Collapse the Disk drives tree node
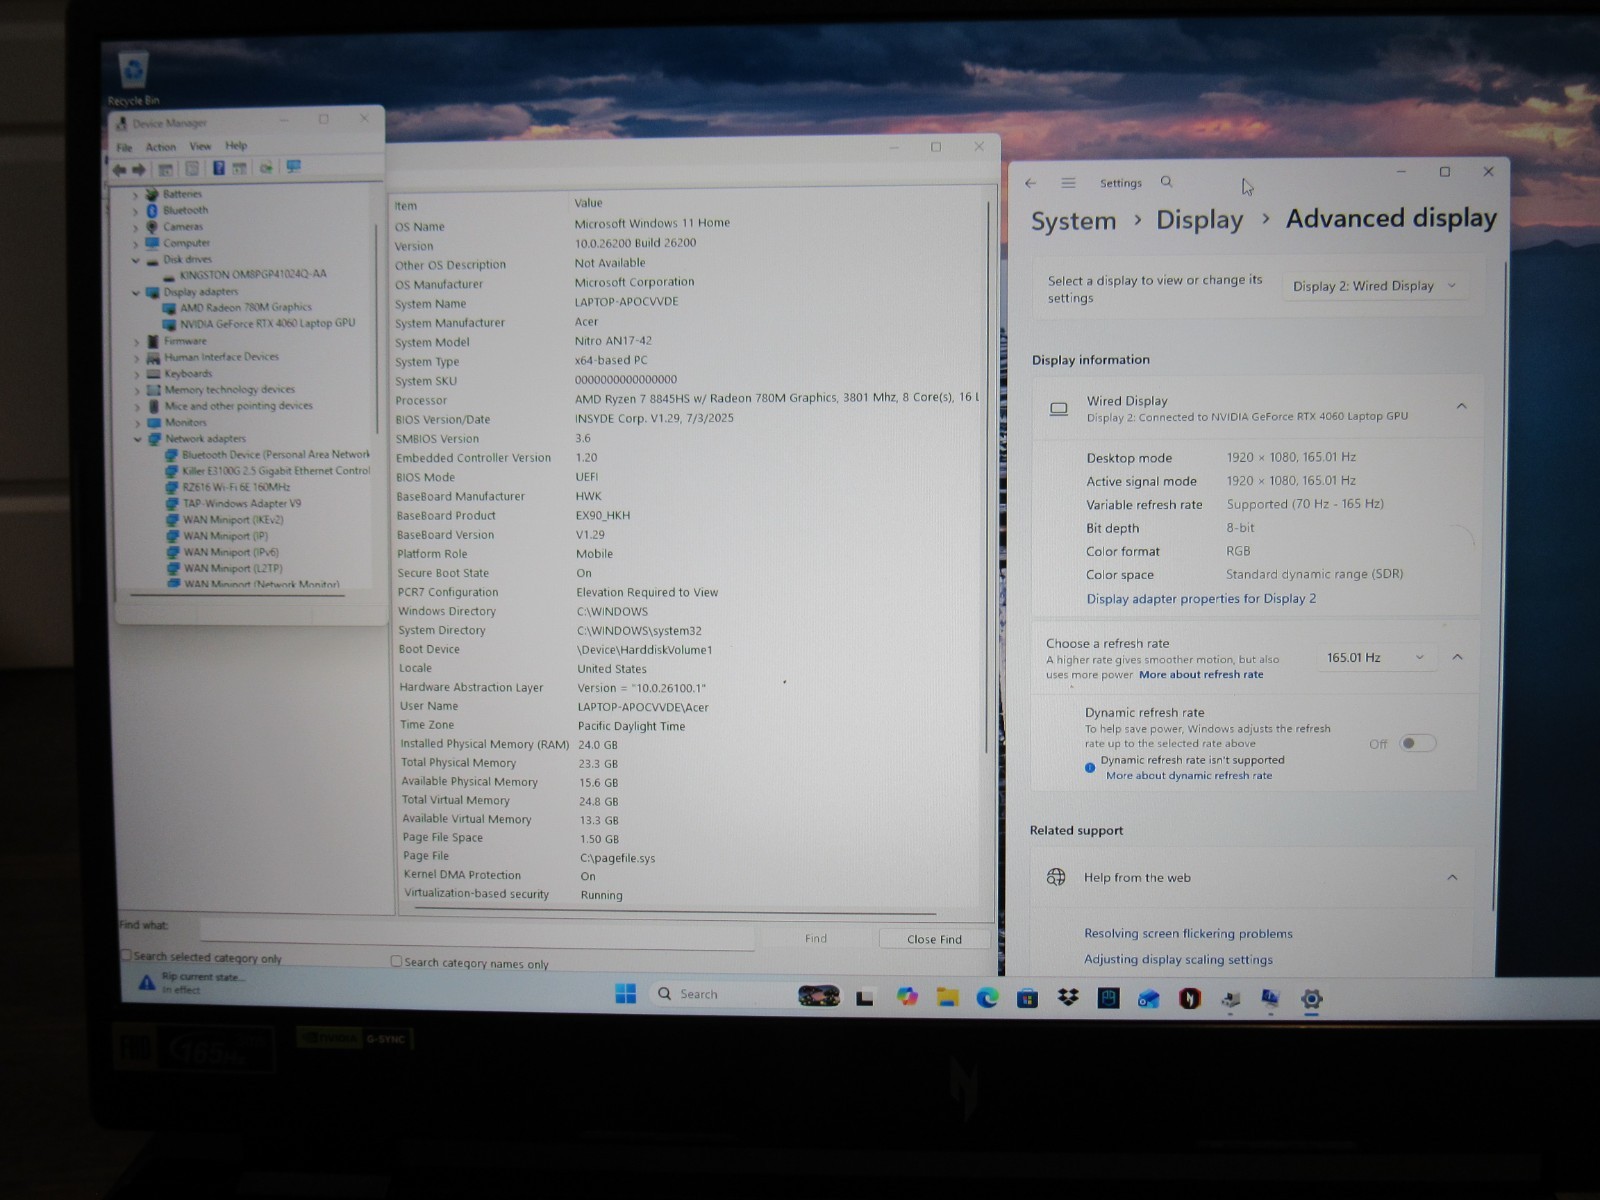Screen dimensions: 1600x1200 pyautogui.click(x=136, y=260)
